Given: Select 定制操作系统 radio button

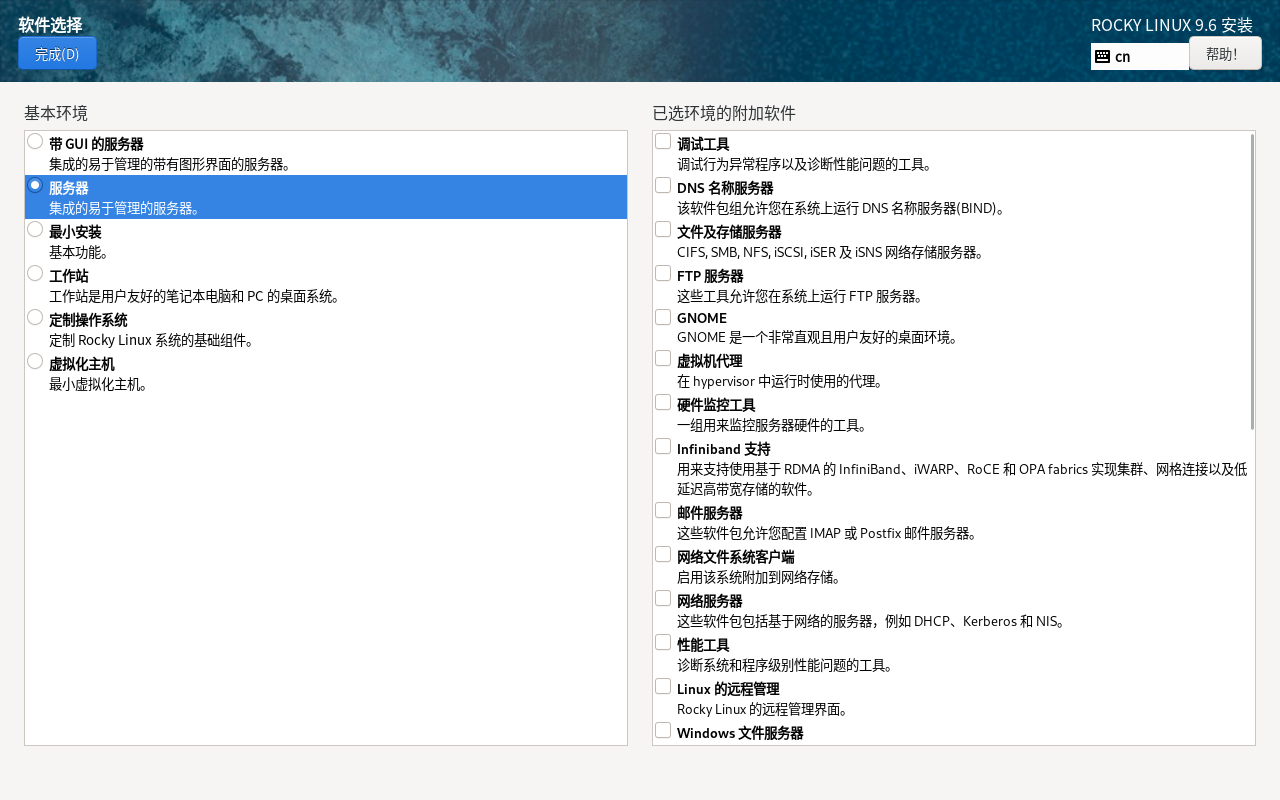Looking at the screenshot, I should pos(35,318).
